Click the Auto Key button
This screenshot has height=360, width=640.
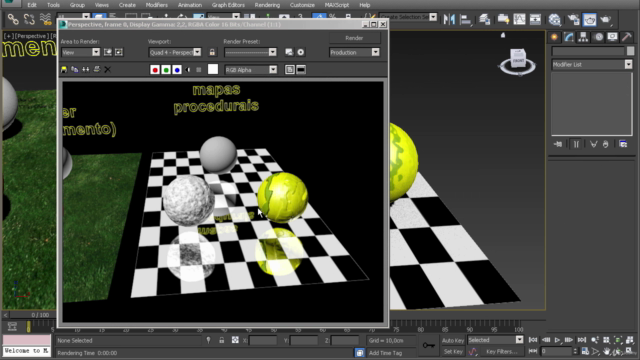point(453,340)
